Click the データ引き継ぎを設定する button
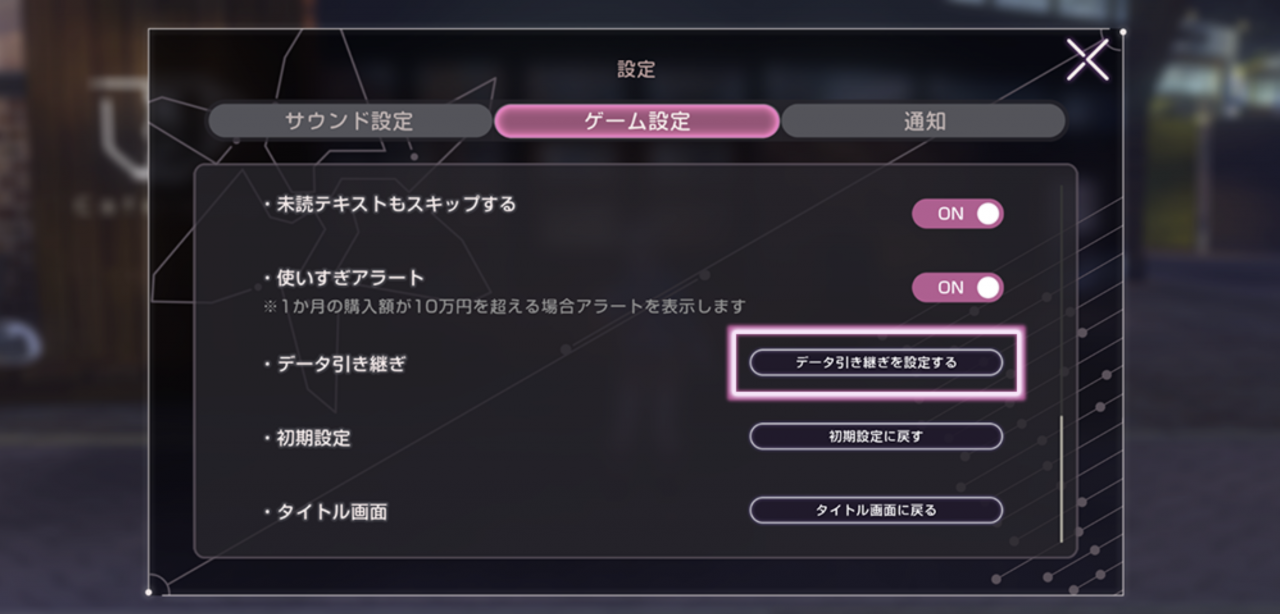The width and height of the screenshot is (1280, 614). (876, 363)
